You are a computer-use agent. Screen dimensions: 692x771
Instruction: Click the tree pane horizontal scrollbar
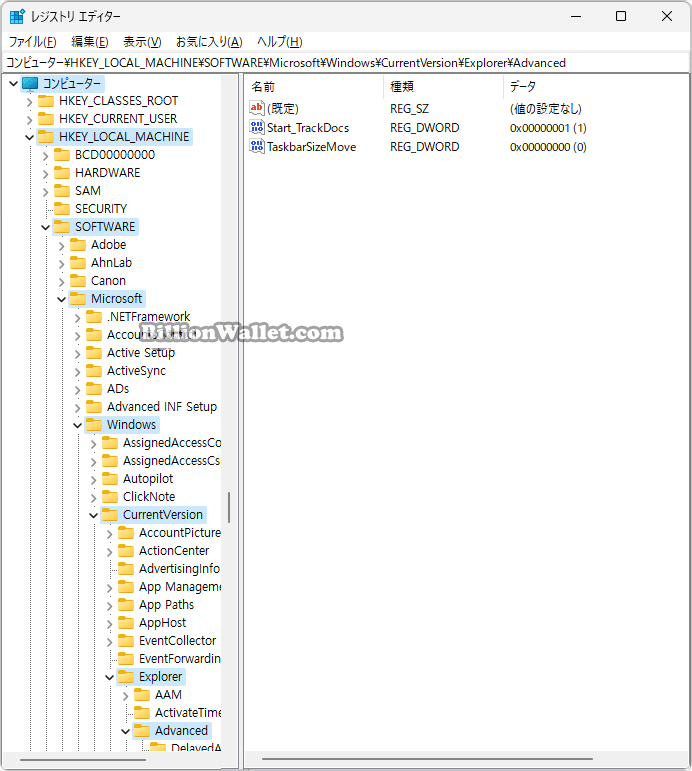tap(83, 760)
